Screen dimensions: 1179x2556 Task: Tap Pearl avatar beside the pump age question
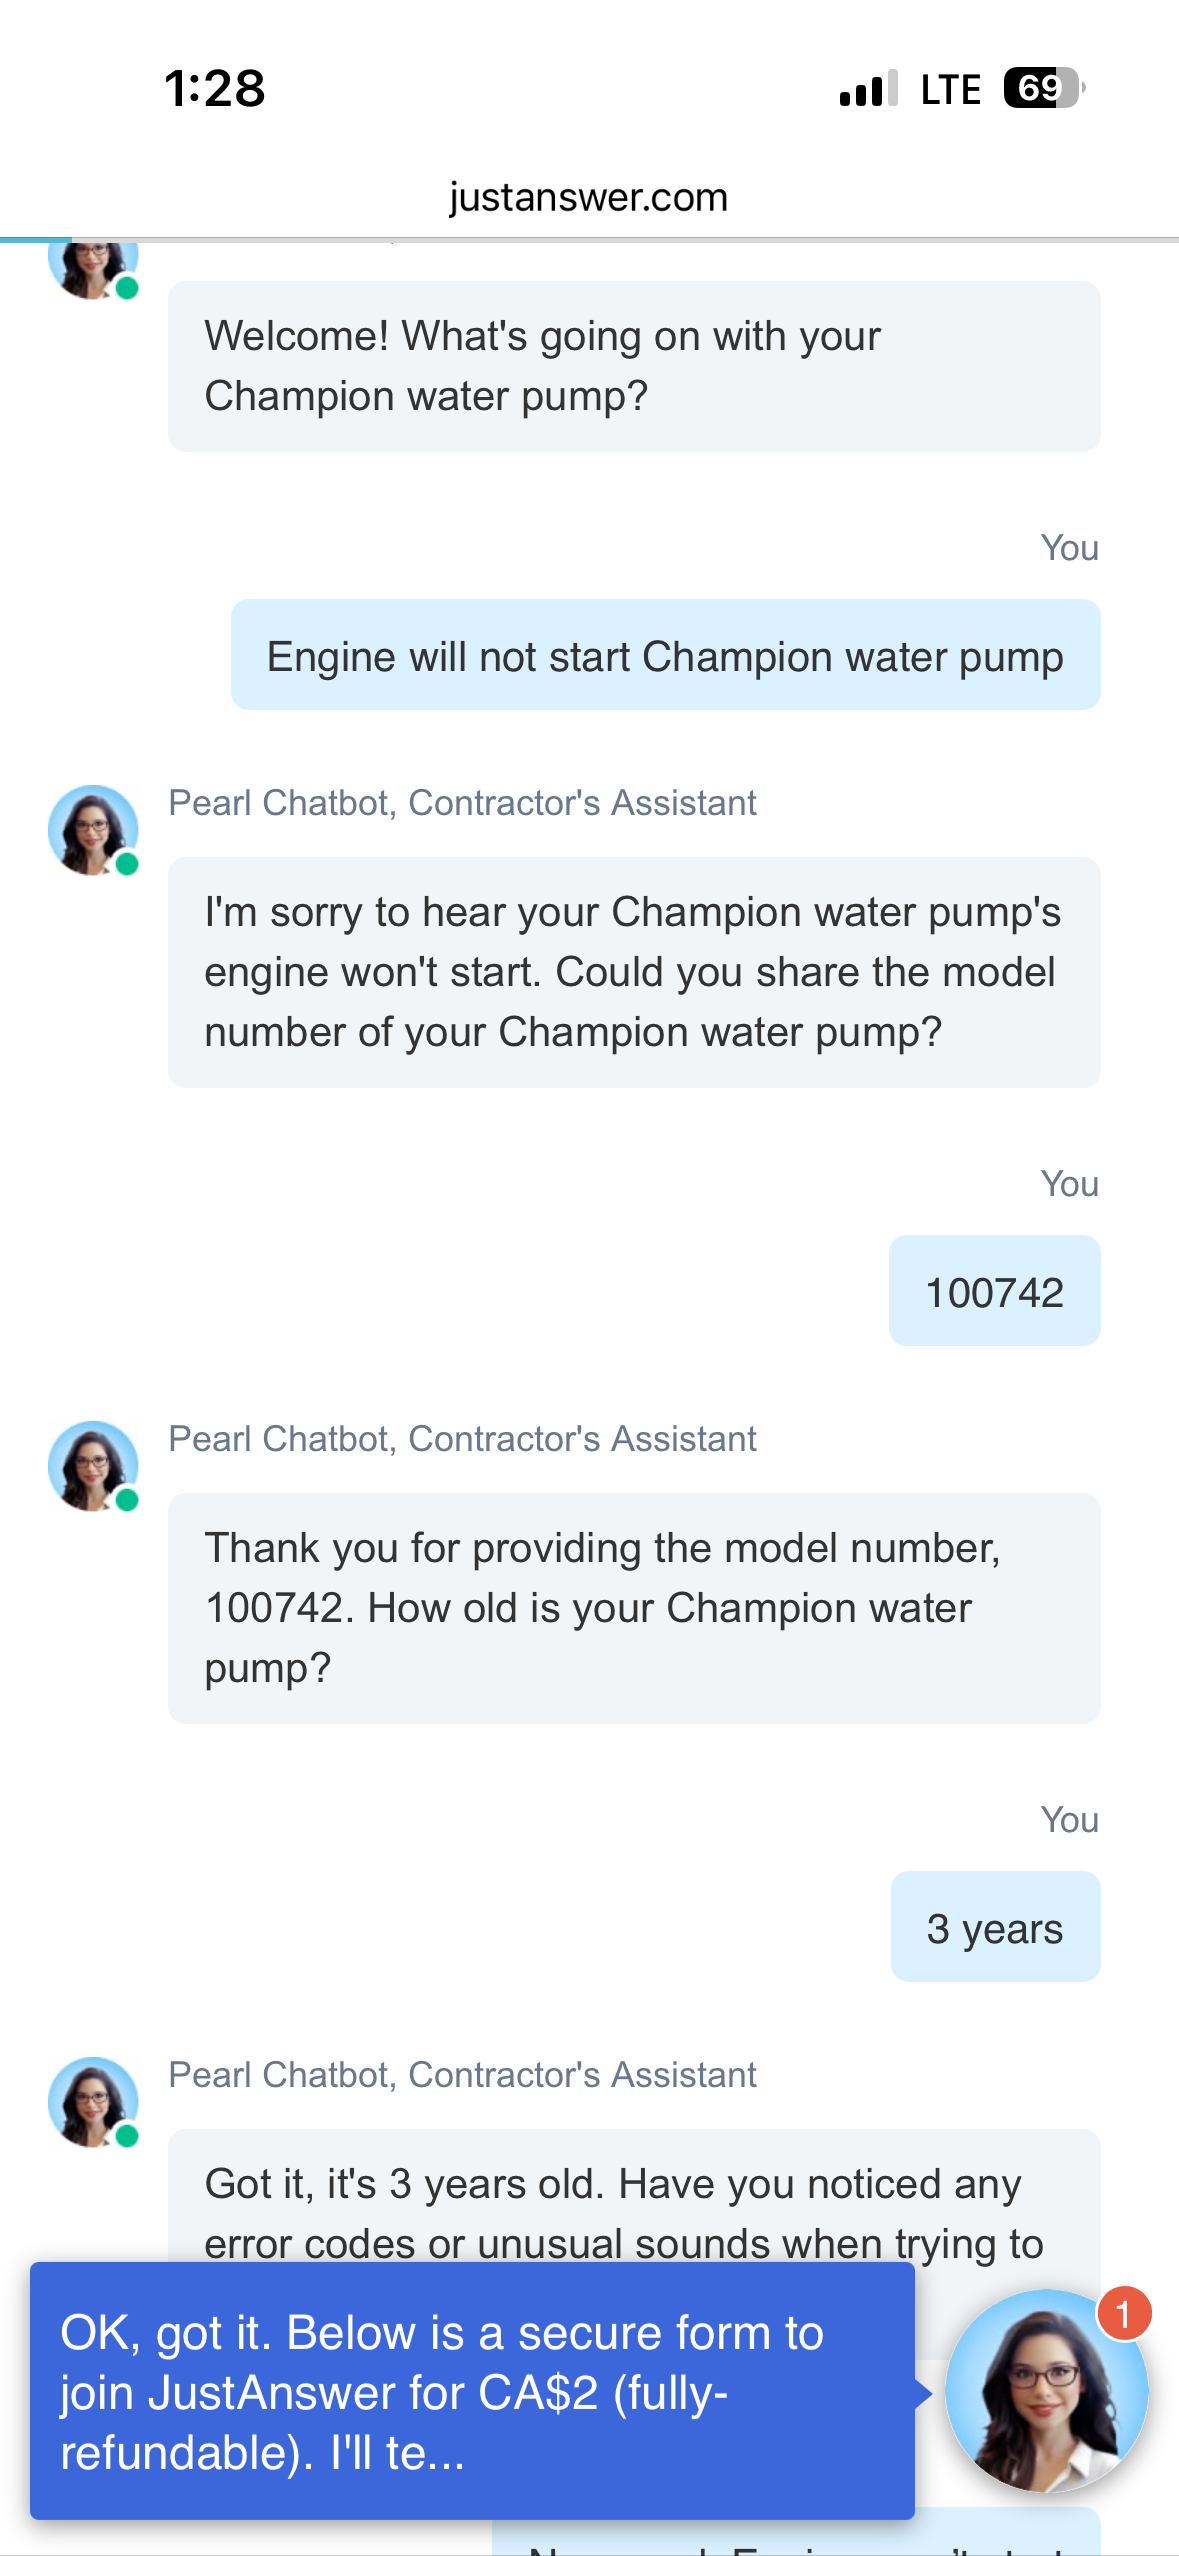click(93, 1466)
